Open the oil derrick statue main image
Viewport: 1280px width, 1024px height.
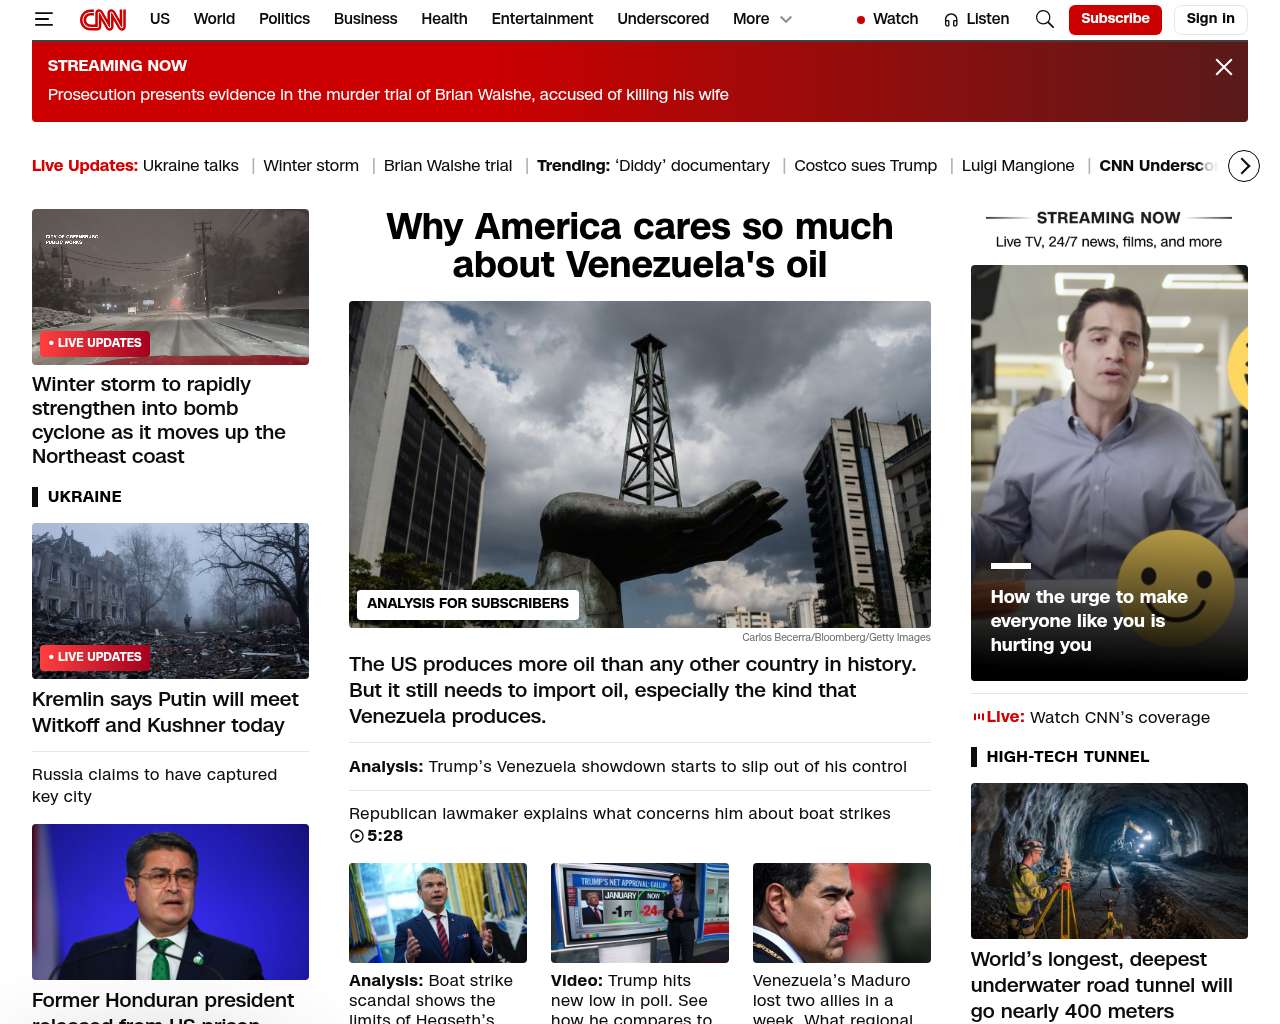pos(640,464)
